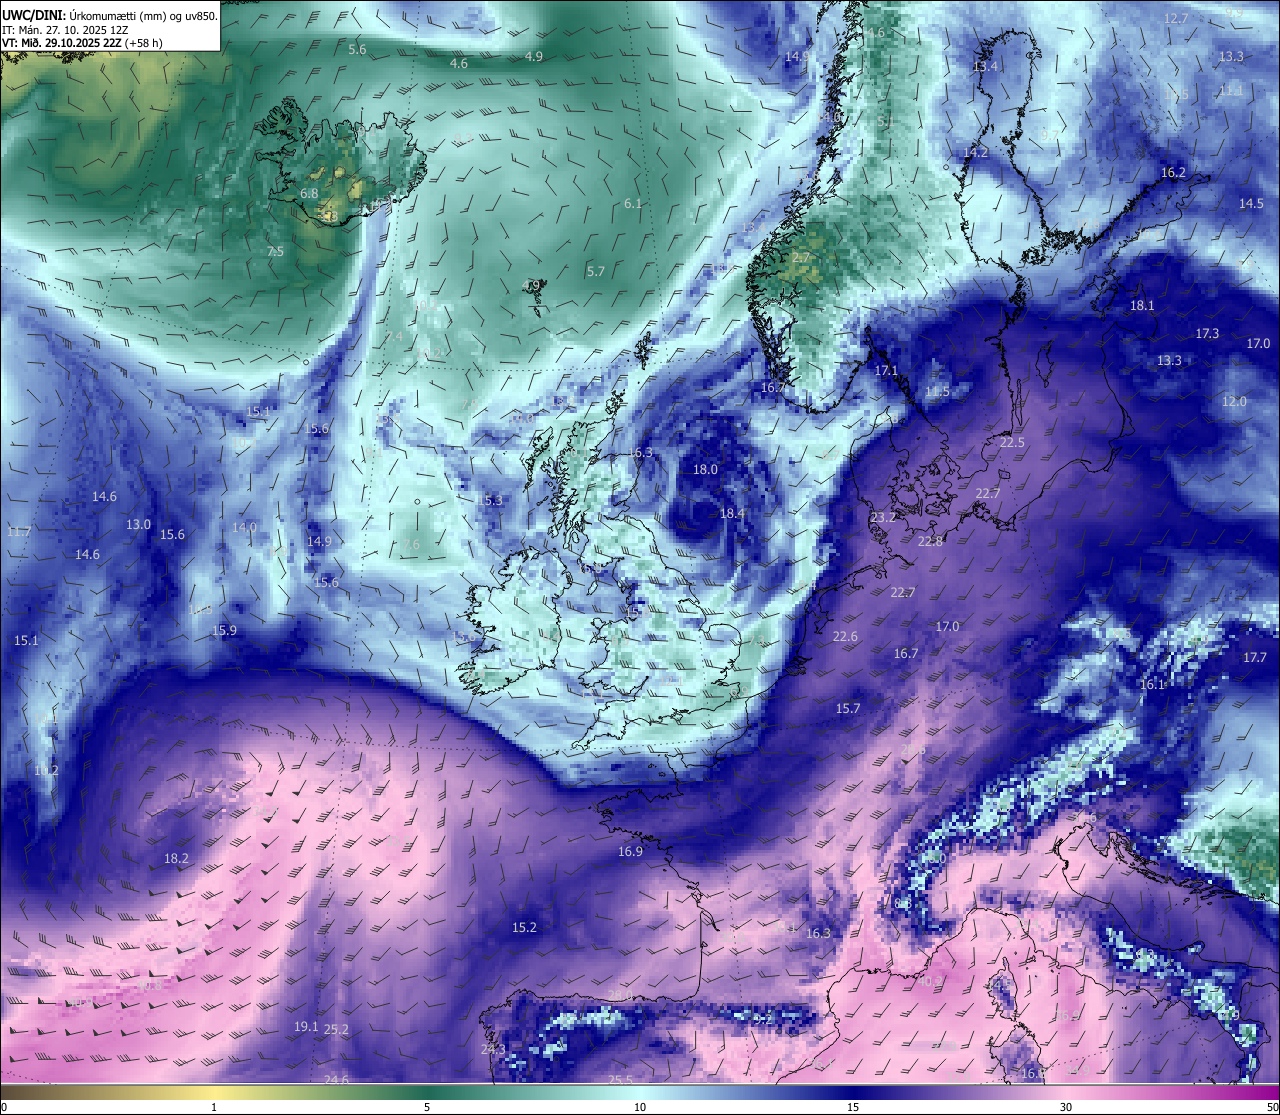Click the 15.9 value label

click(224, 631)
